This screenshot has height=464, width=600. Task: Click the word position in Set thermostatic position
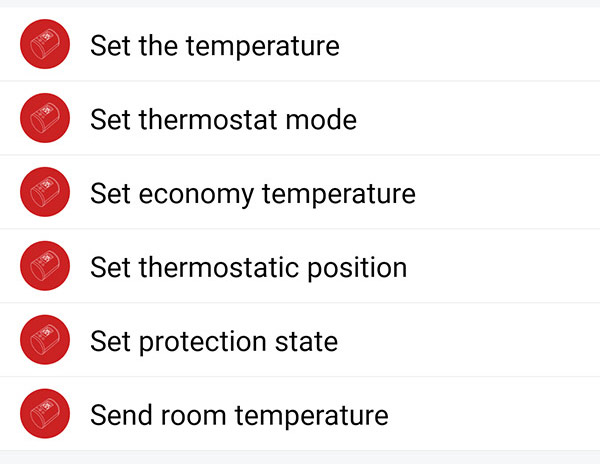click(357, 269)
